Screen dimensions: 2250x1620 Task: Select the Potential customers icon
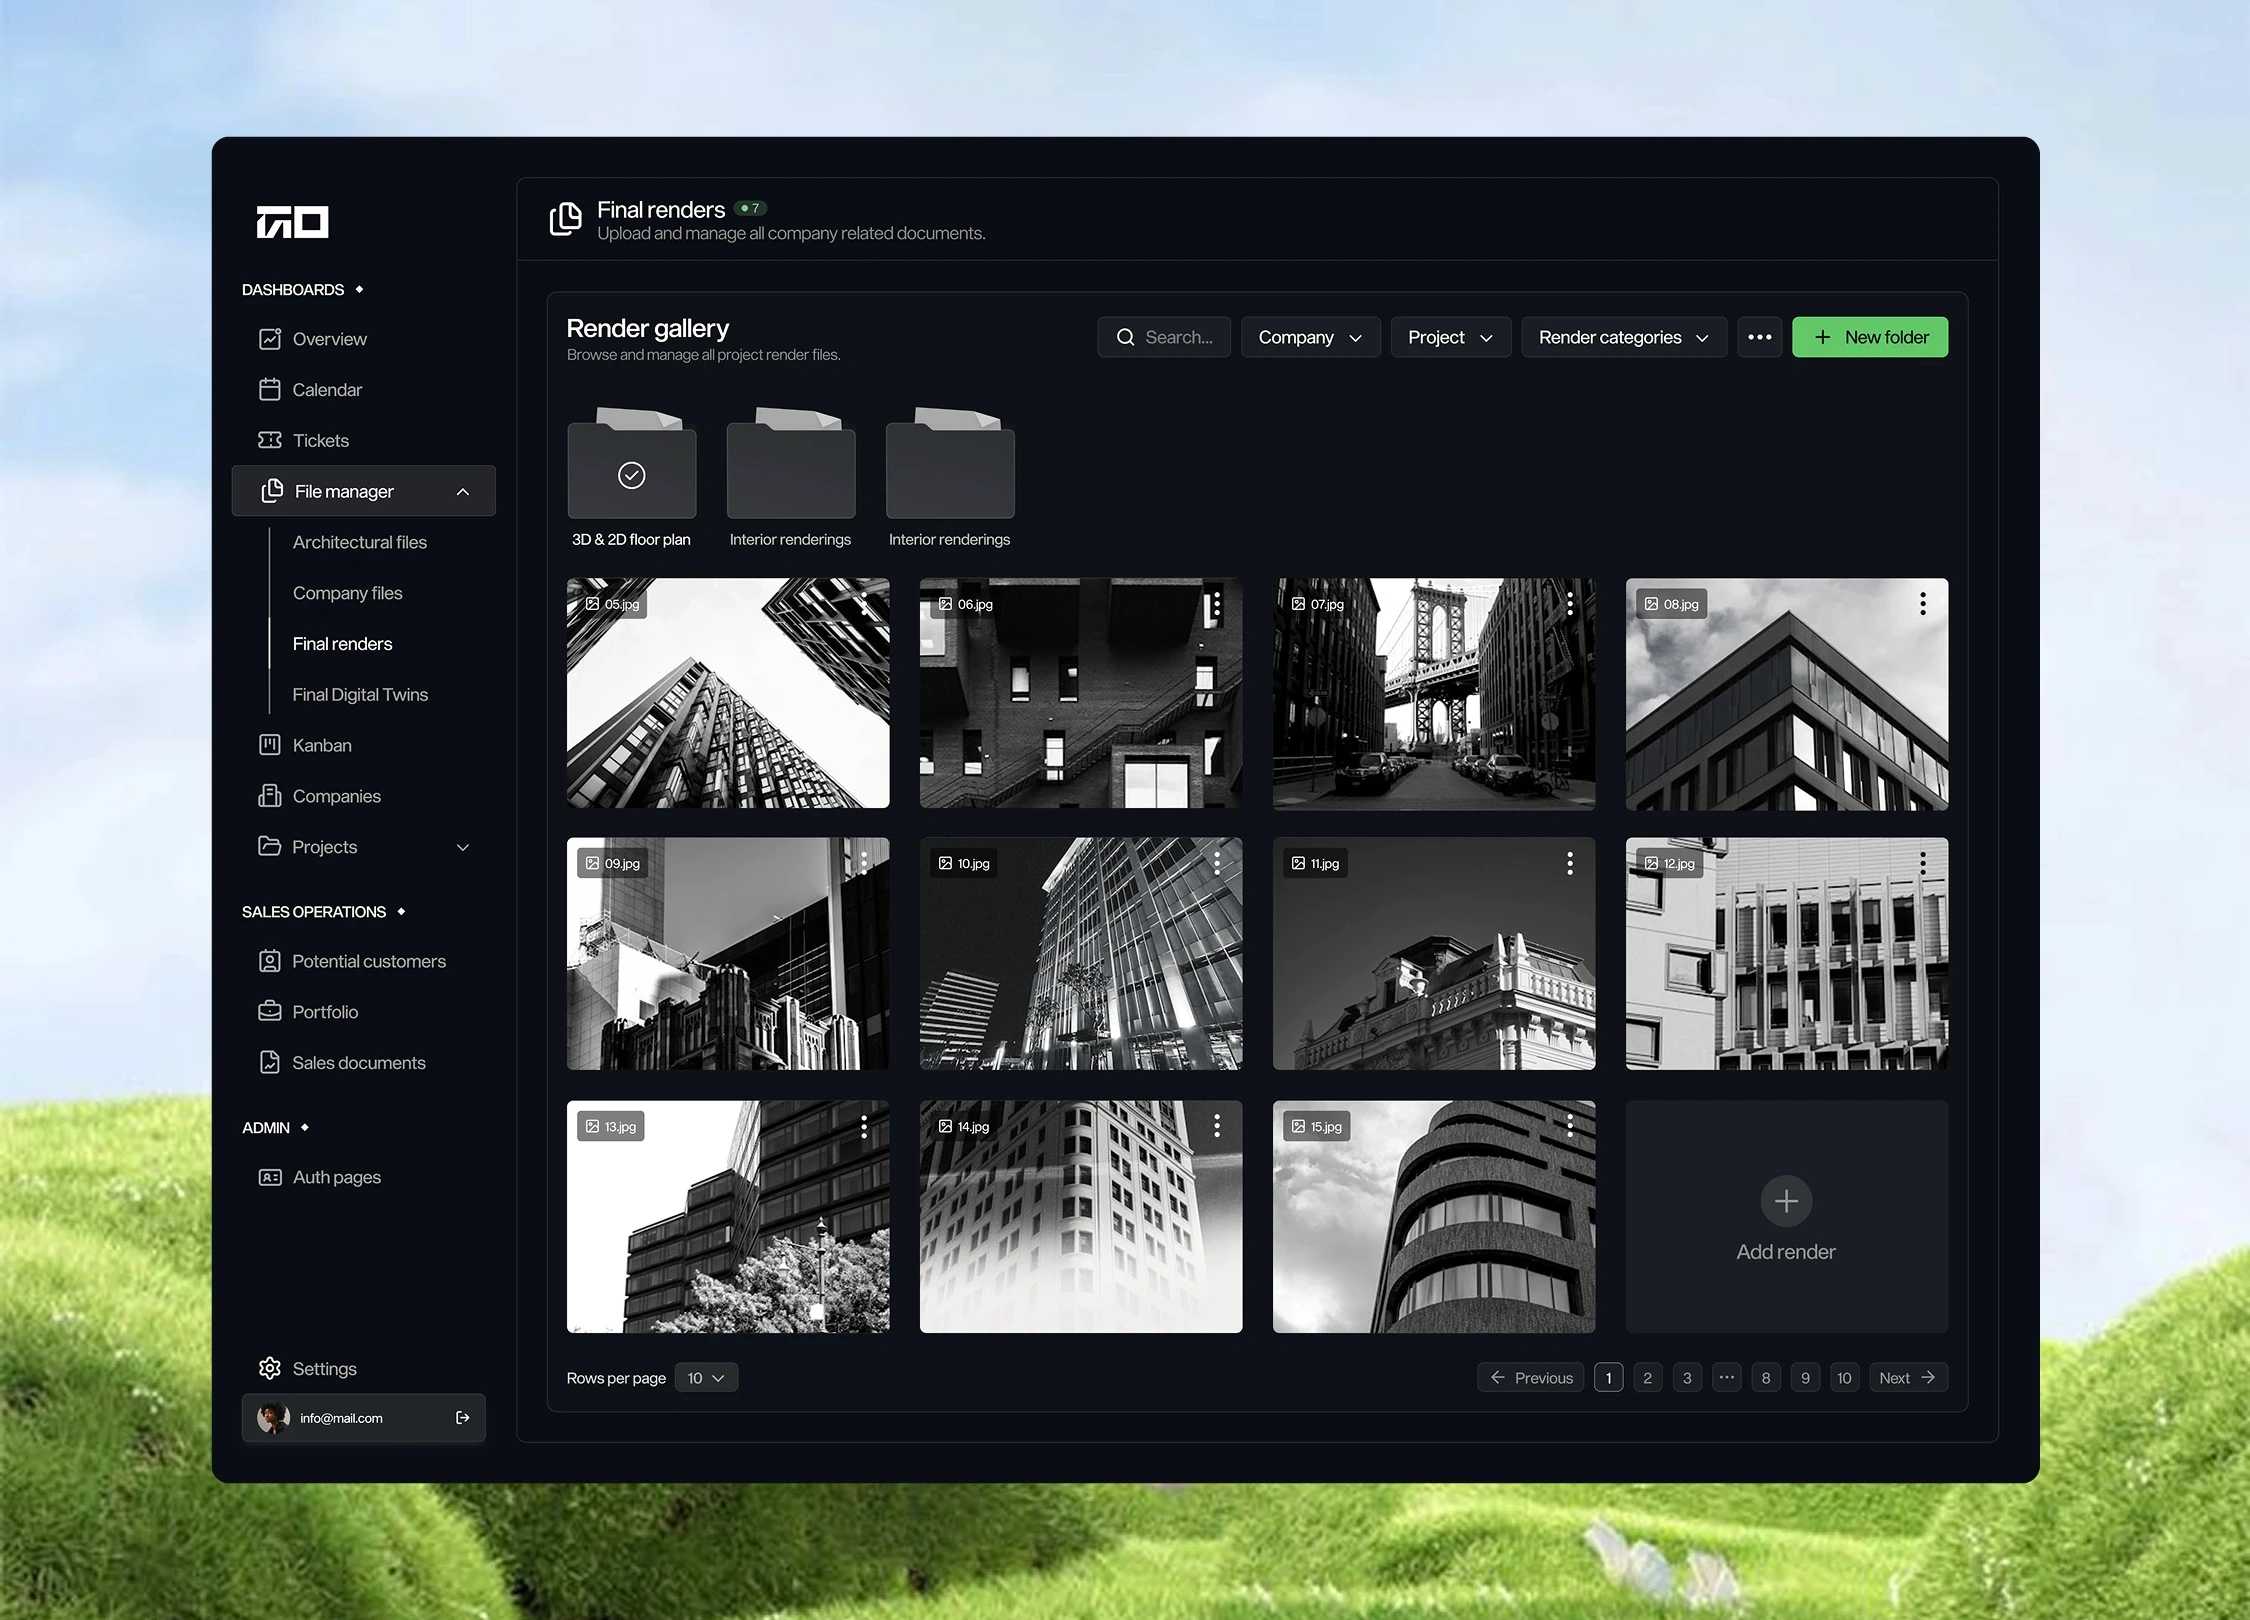point(270,961)
